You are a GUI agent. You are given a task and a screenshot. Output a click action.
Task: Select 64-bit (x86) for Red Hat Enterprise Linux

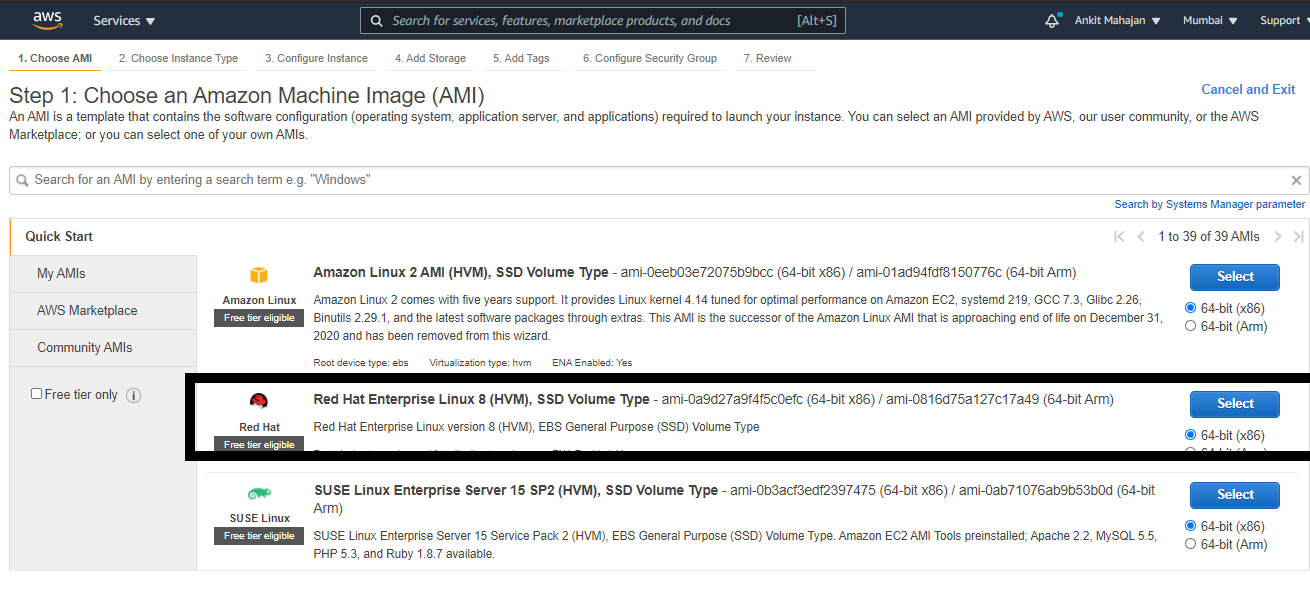tap(1190, 435)
